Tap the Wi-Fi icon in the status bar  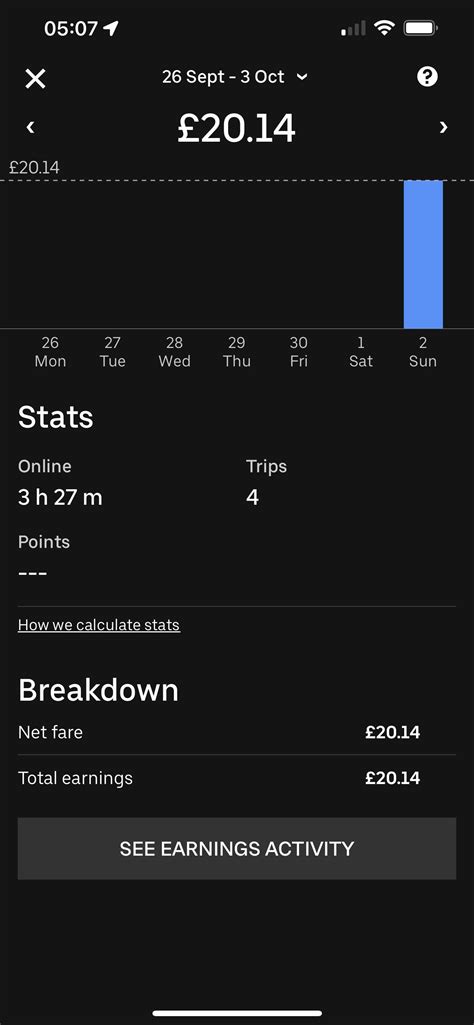click(x=384, y=28)
